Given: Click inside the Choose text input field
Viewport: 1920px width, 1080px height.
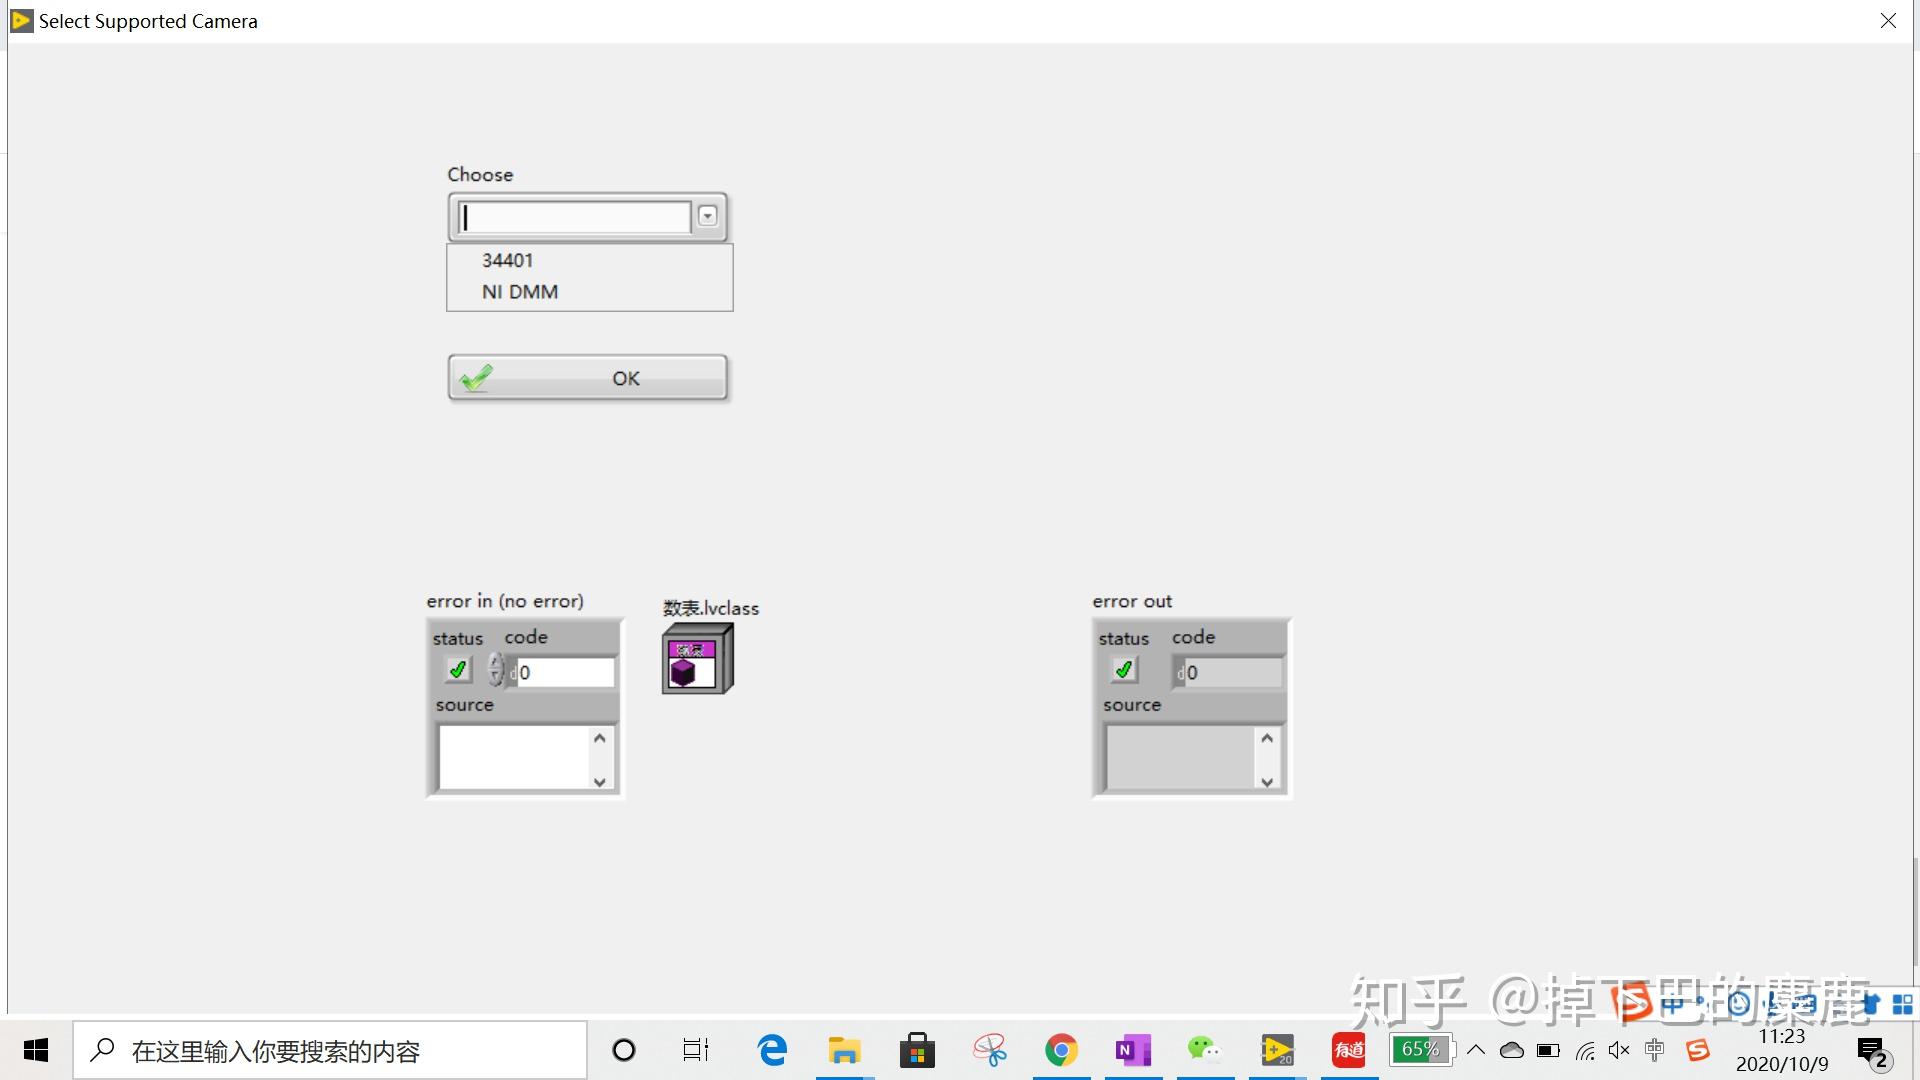Looking at the screenshot, I should click(574, 217).
